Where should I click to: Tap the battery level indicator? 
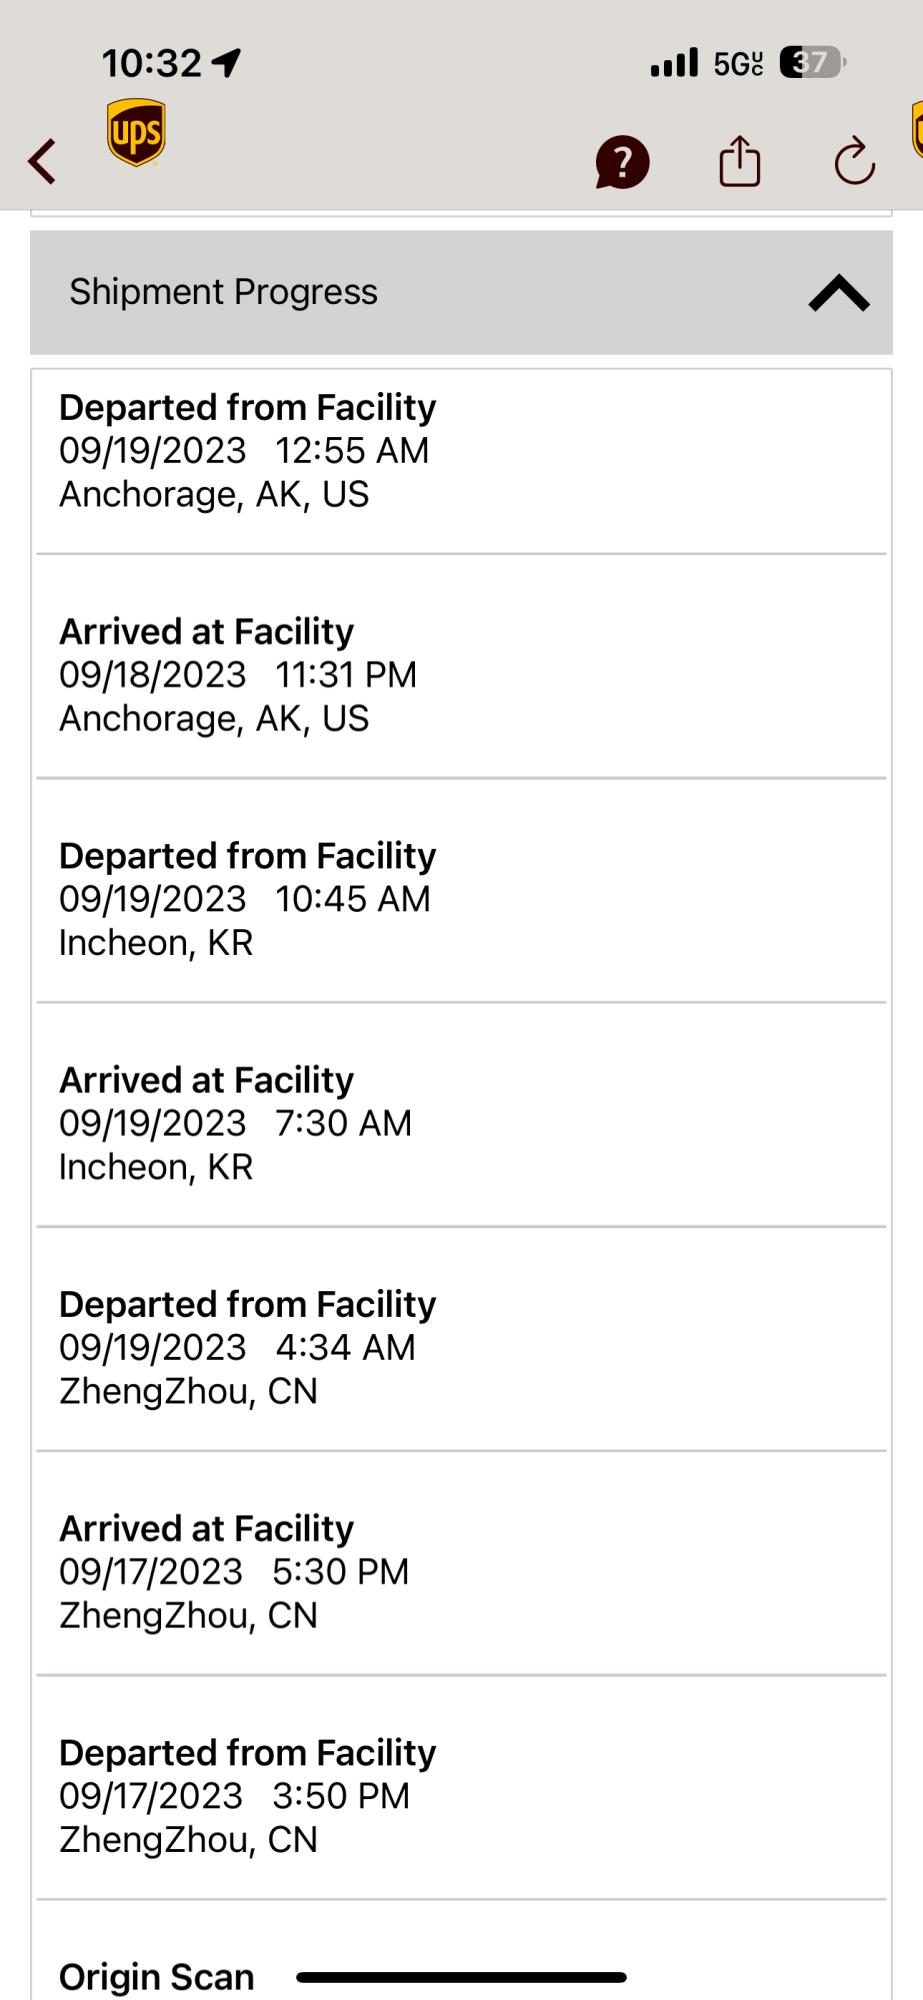(811, 63)
